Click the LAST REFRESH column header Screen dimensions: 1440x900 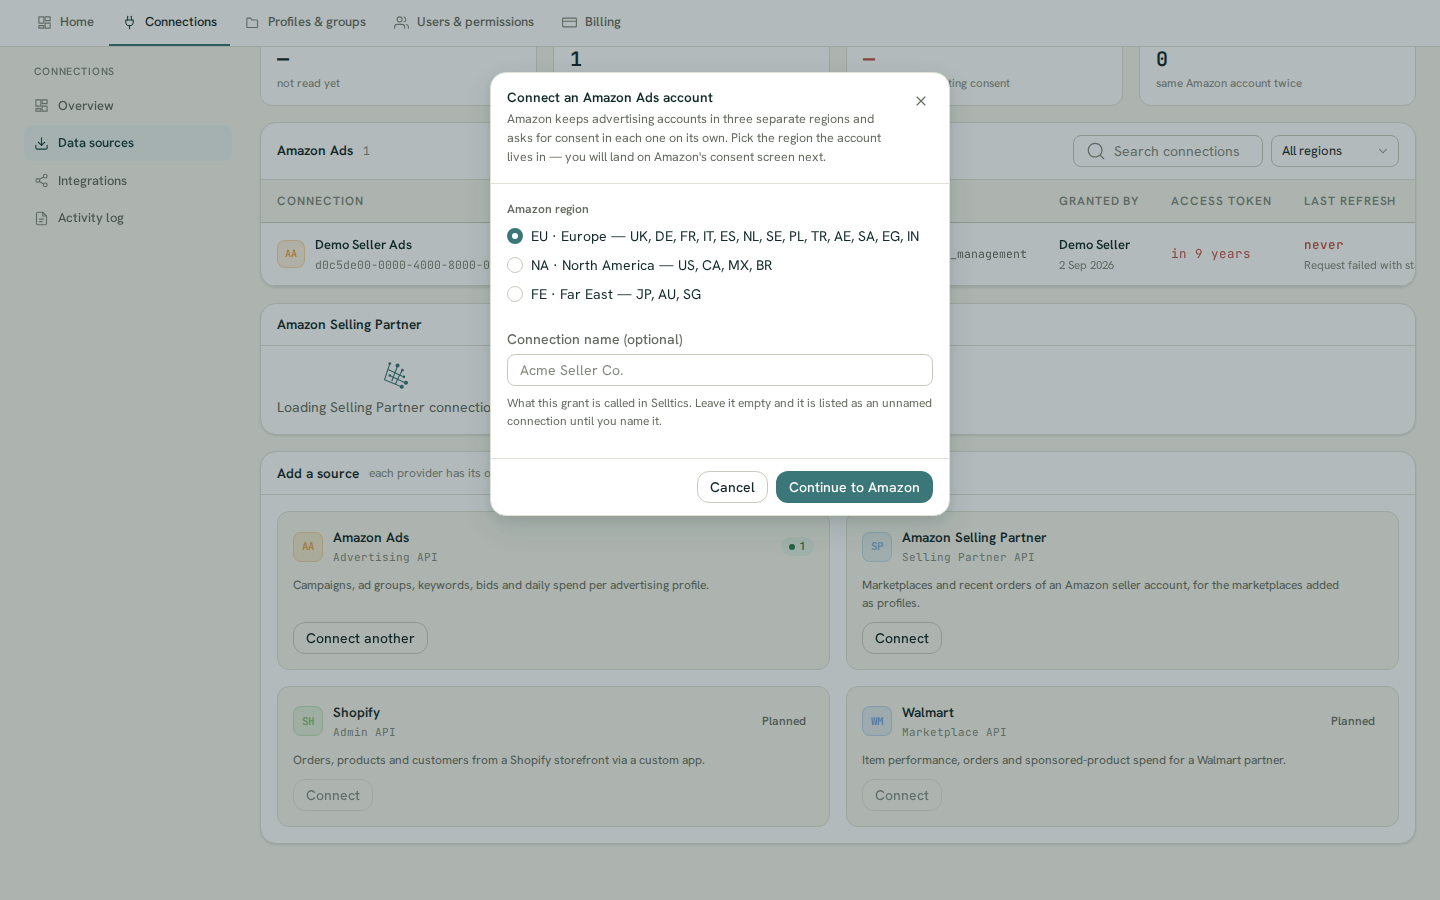point(1349,201)
